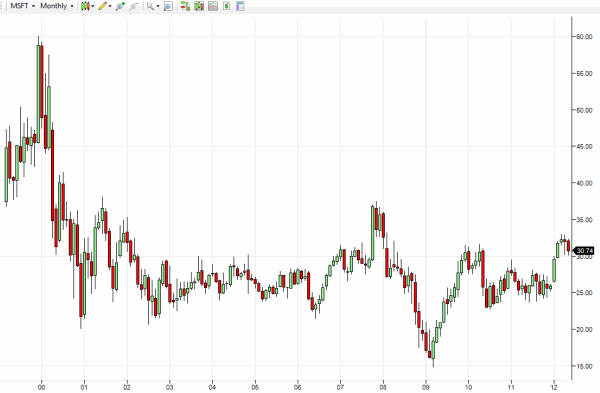Click the add indicator icon with green plus
The image size is (600, 393).
[x=120, y=6]
